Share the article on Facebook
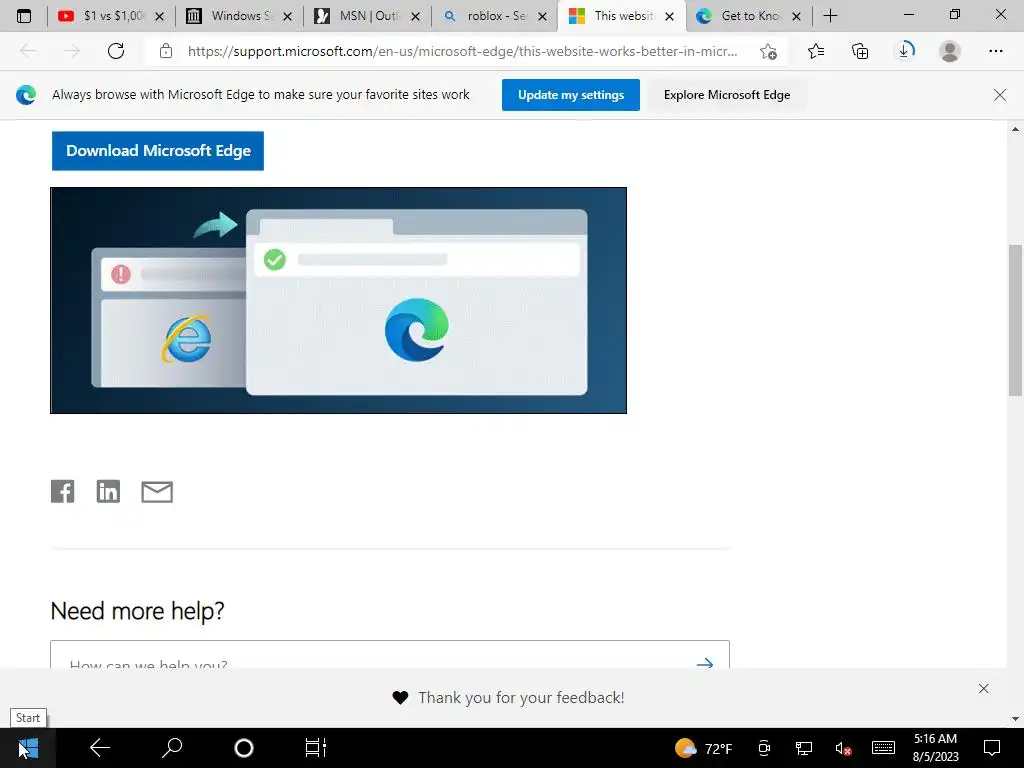Image resolution: width=1024 pixels, height=768 pixels. (63, 491)
